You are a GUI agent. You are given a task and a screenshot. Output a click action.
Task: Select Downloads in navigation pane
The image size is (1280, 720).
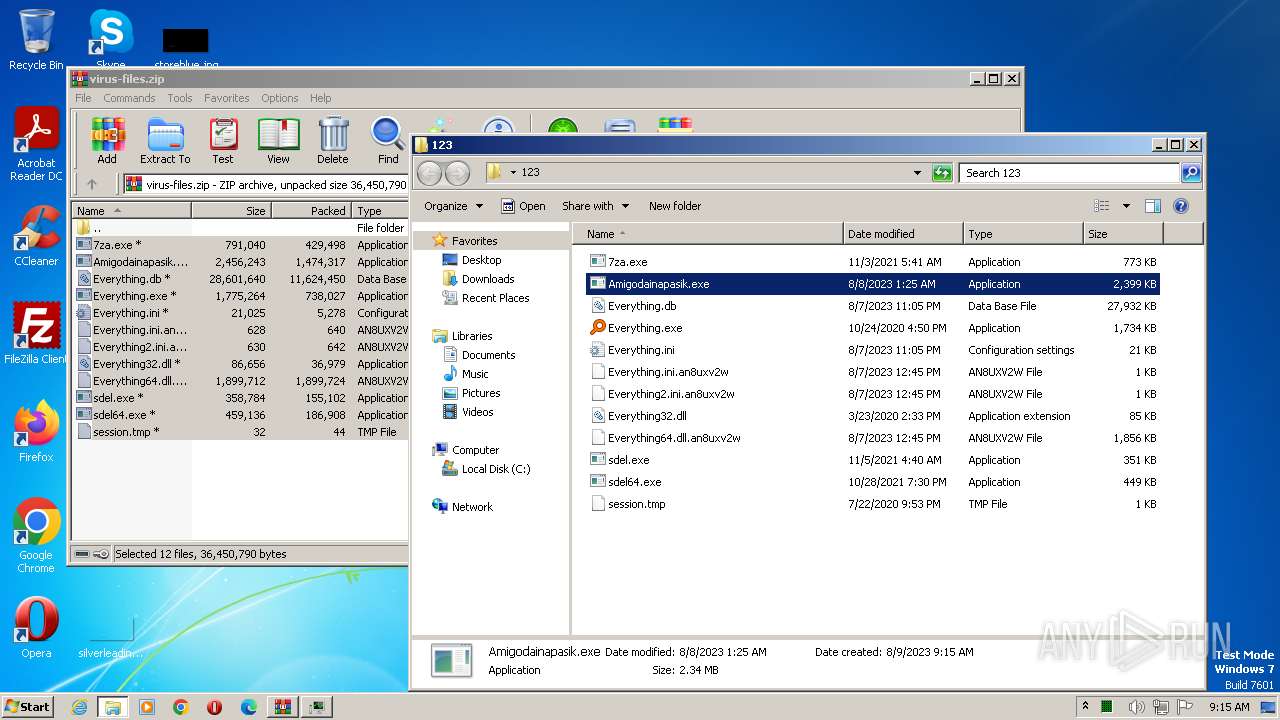point(488,279)
